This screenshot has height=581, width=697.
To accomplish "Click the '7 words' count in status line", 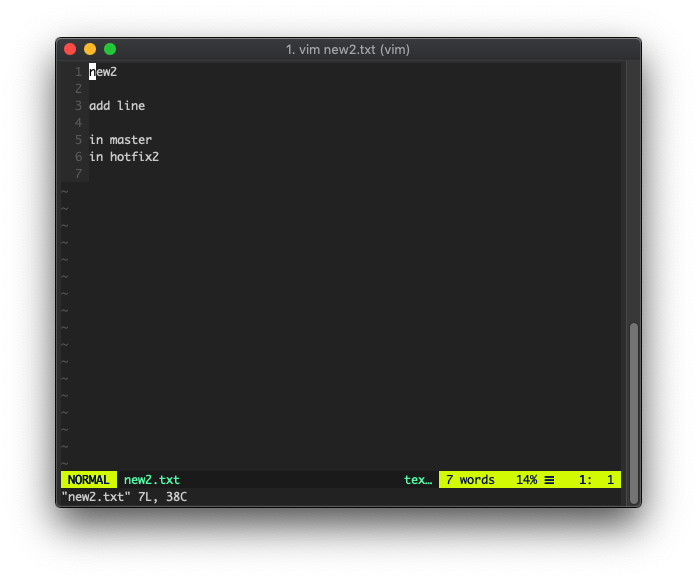I will pos(470,480).
